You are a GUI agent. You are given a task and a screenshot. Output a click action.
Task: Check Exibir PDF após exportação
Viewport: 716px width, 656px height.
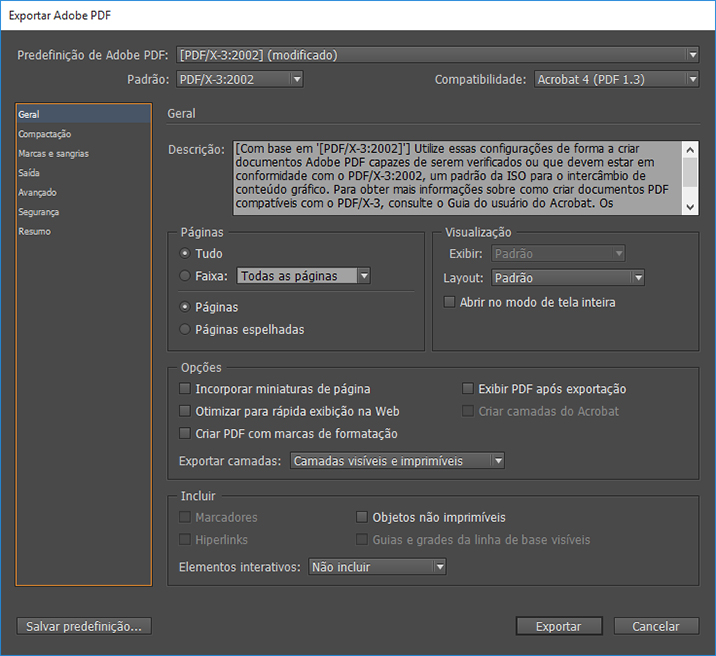(x=468, y=389)
